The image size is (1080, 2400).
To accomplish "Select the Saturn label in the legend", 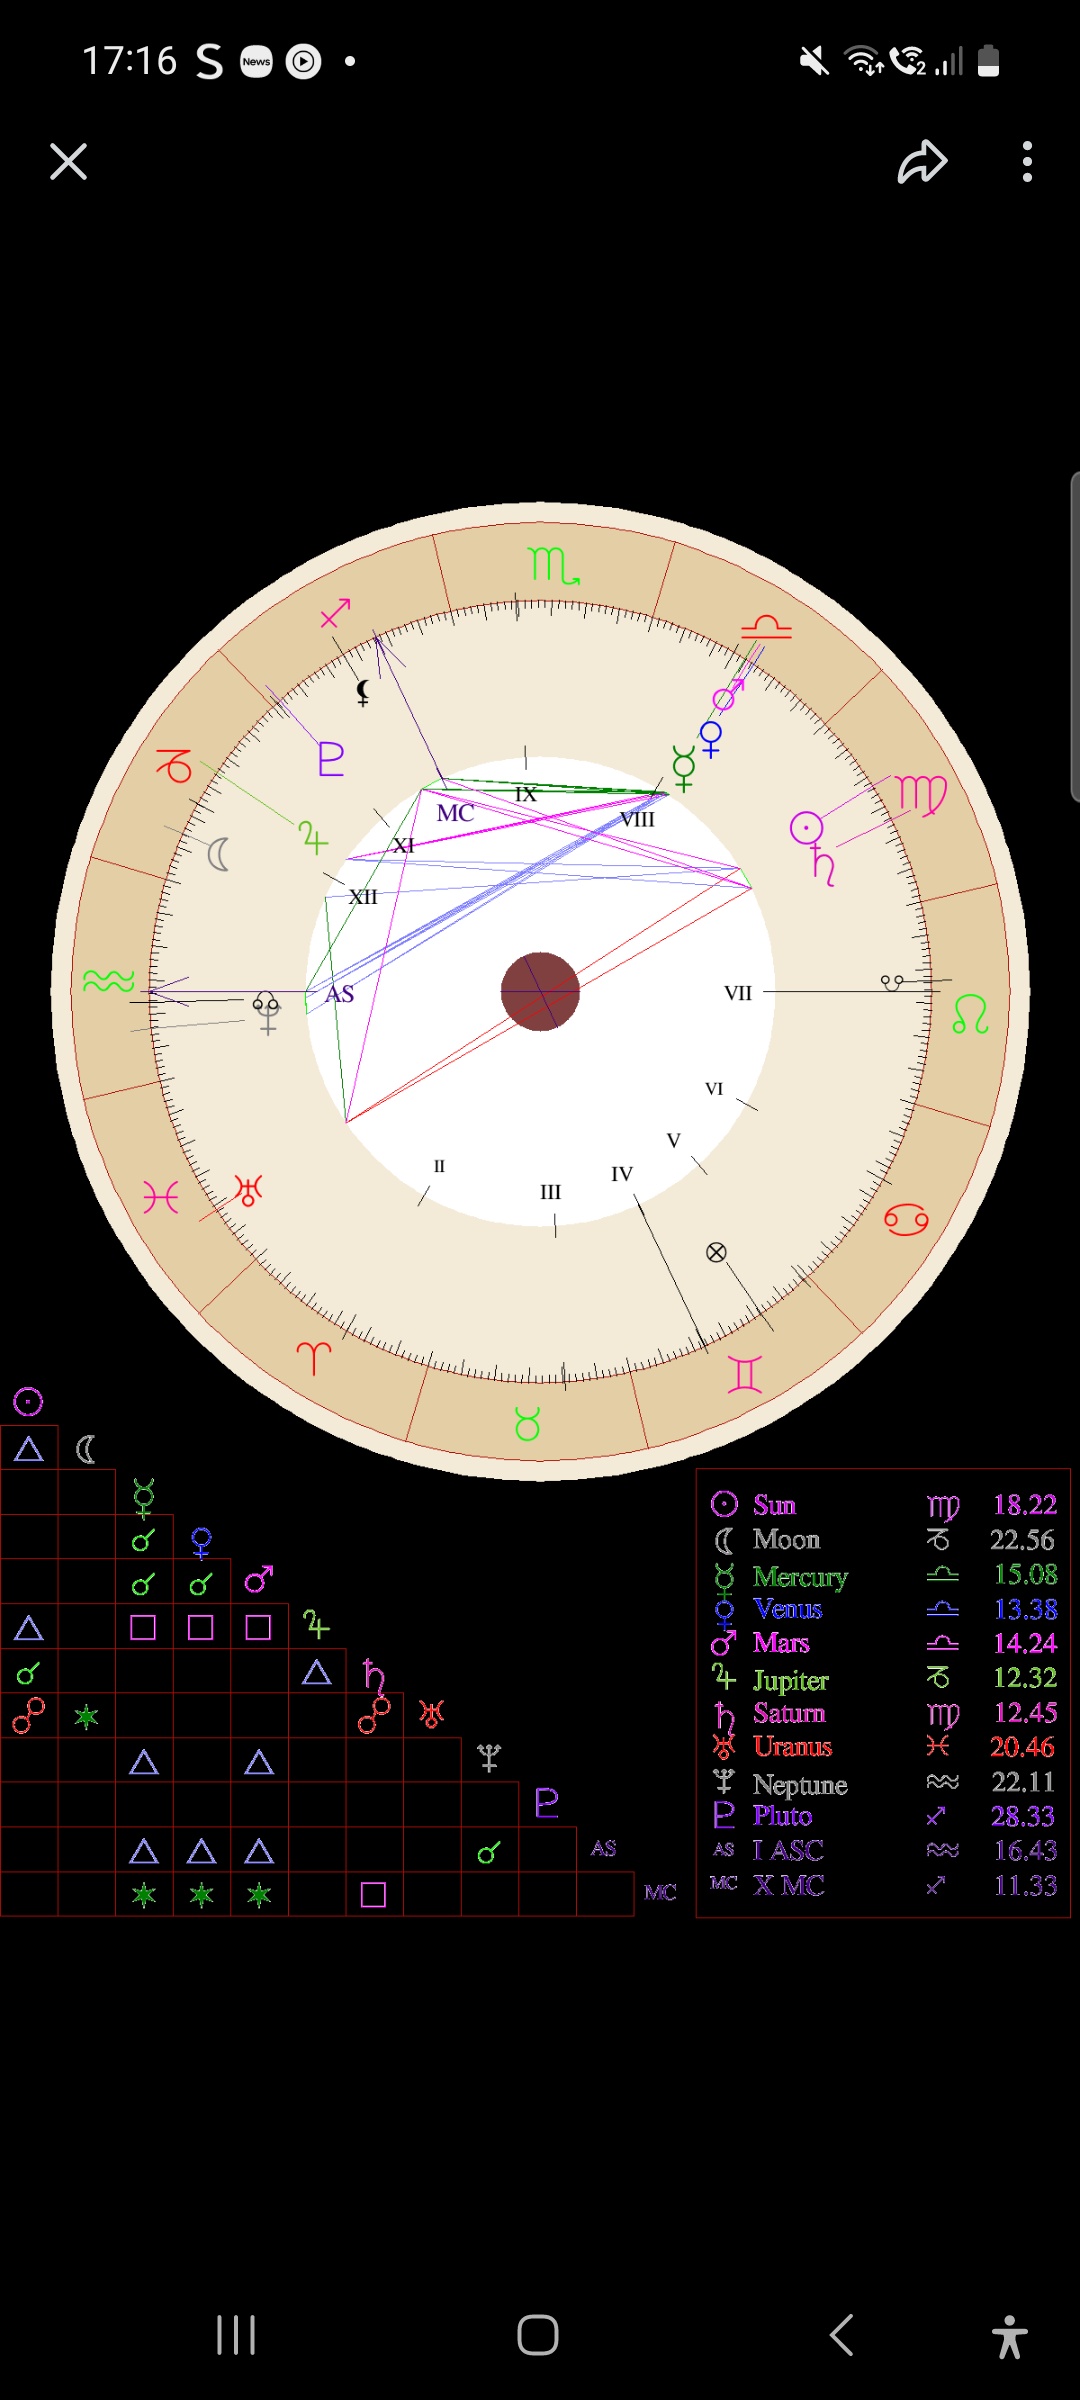I will pyautogui.click(x=789, y=1713).
